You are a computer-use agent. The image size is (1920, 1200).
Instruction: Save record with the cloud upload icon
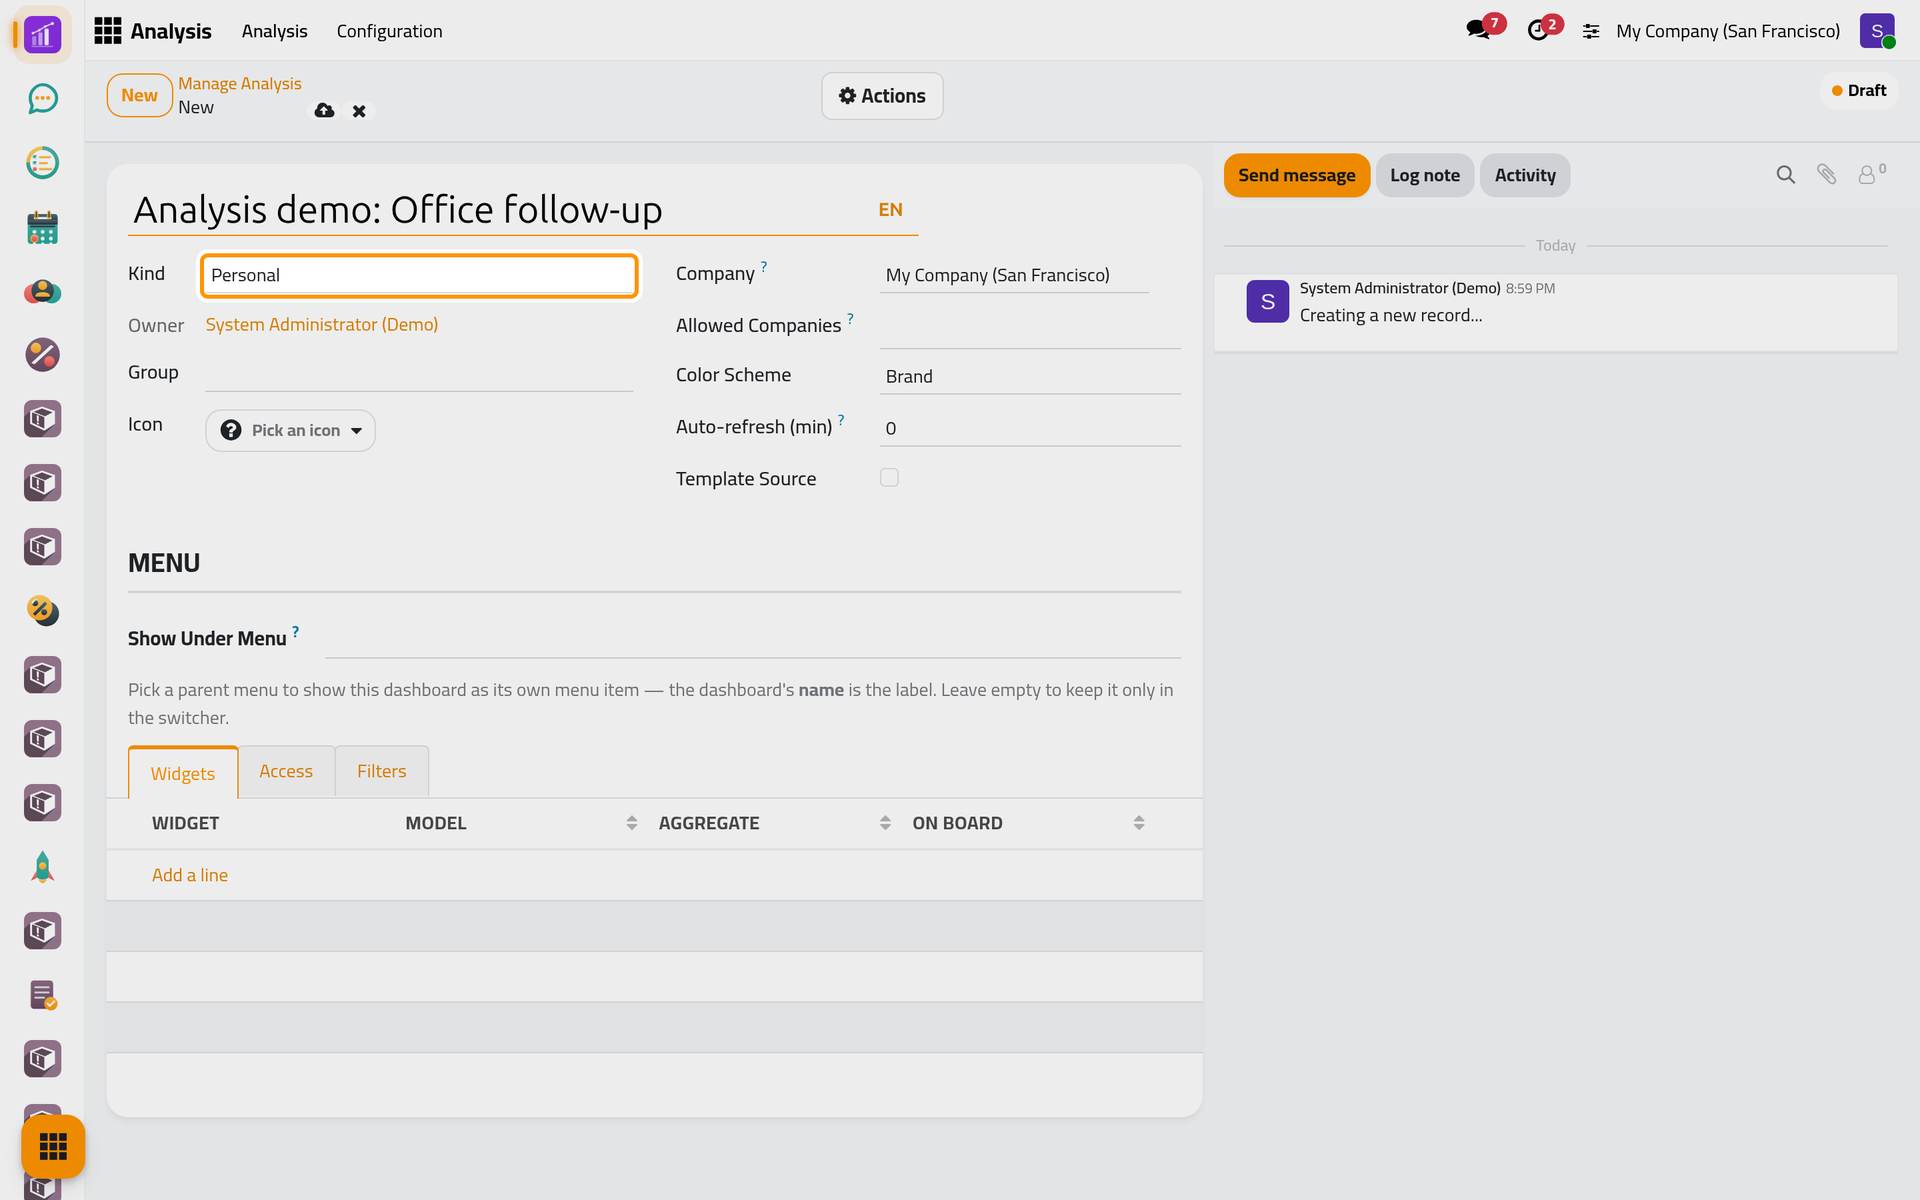pos(324,111)
